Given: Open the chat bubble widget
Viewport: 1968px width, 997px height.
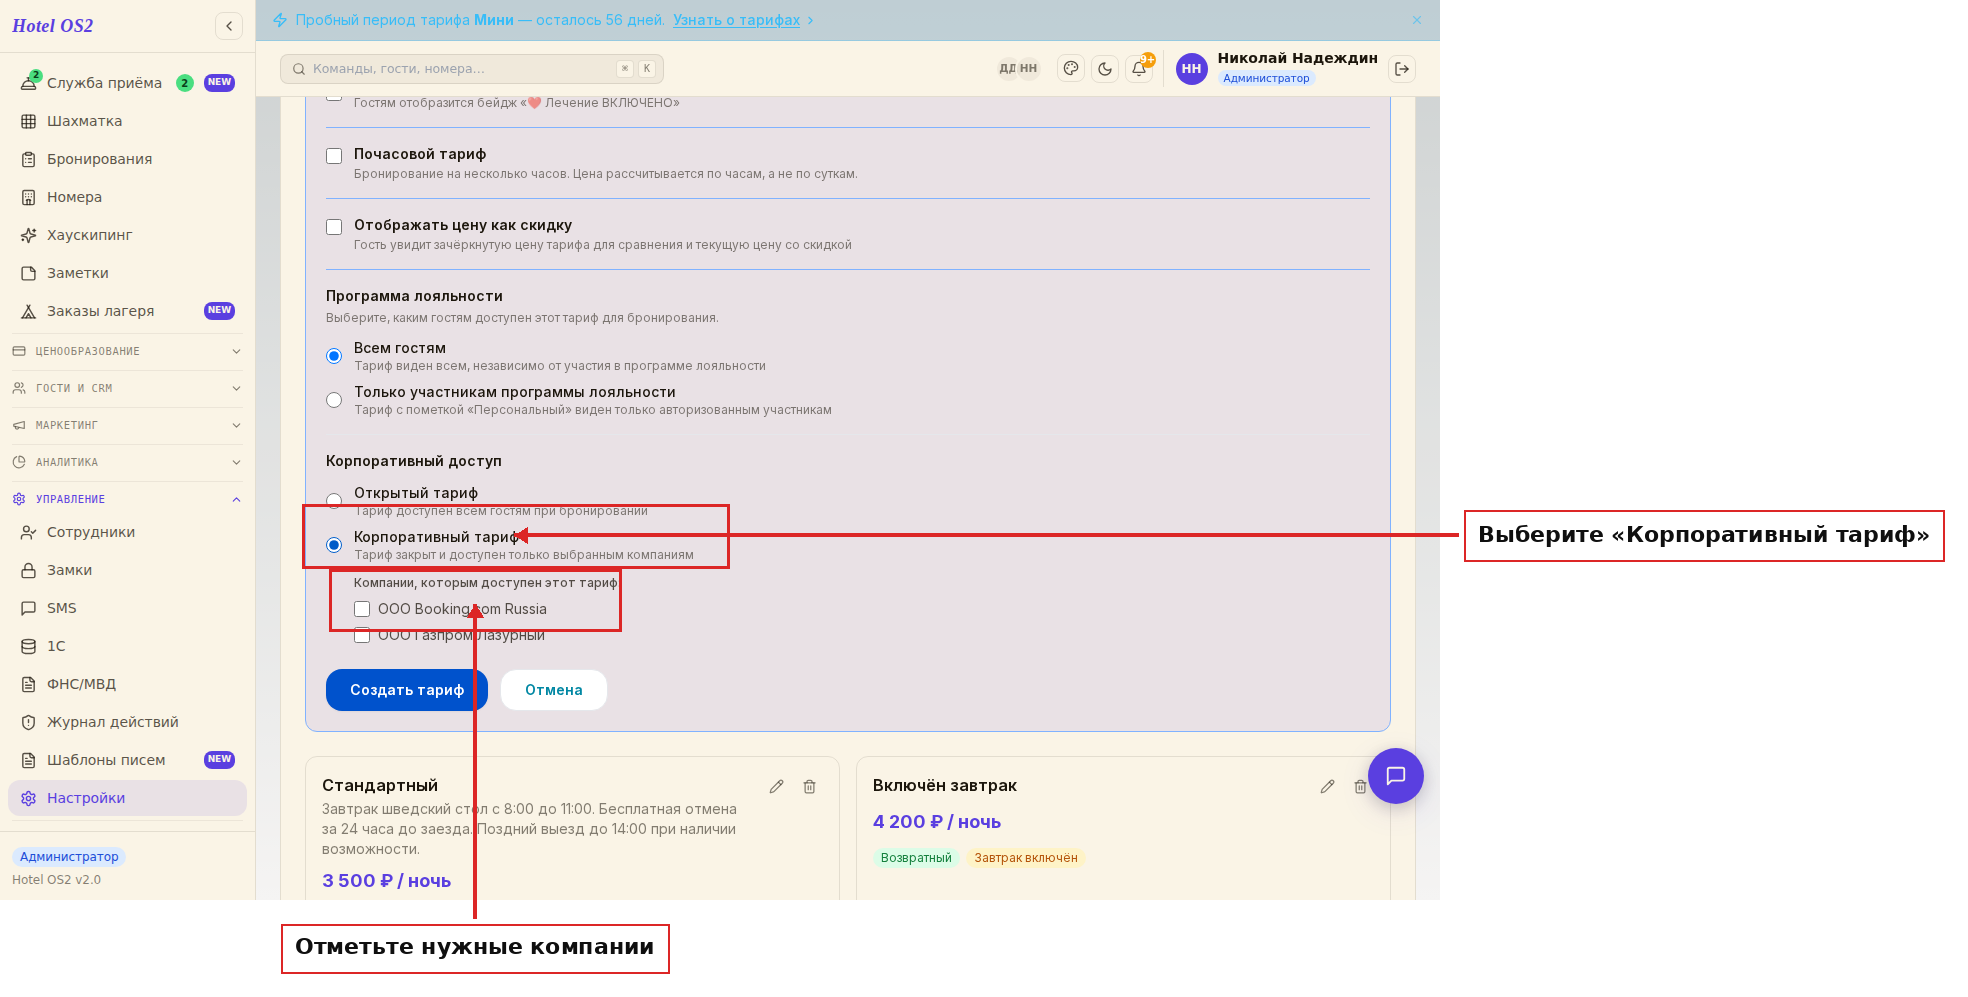Looking at the screenshot, I should 1396,776.
